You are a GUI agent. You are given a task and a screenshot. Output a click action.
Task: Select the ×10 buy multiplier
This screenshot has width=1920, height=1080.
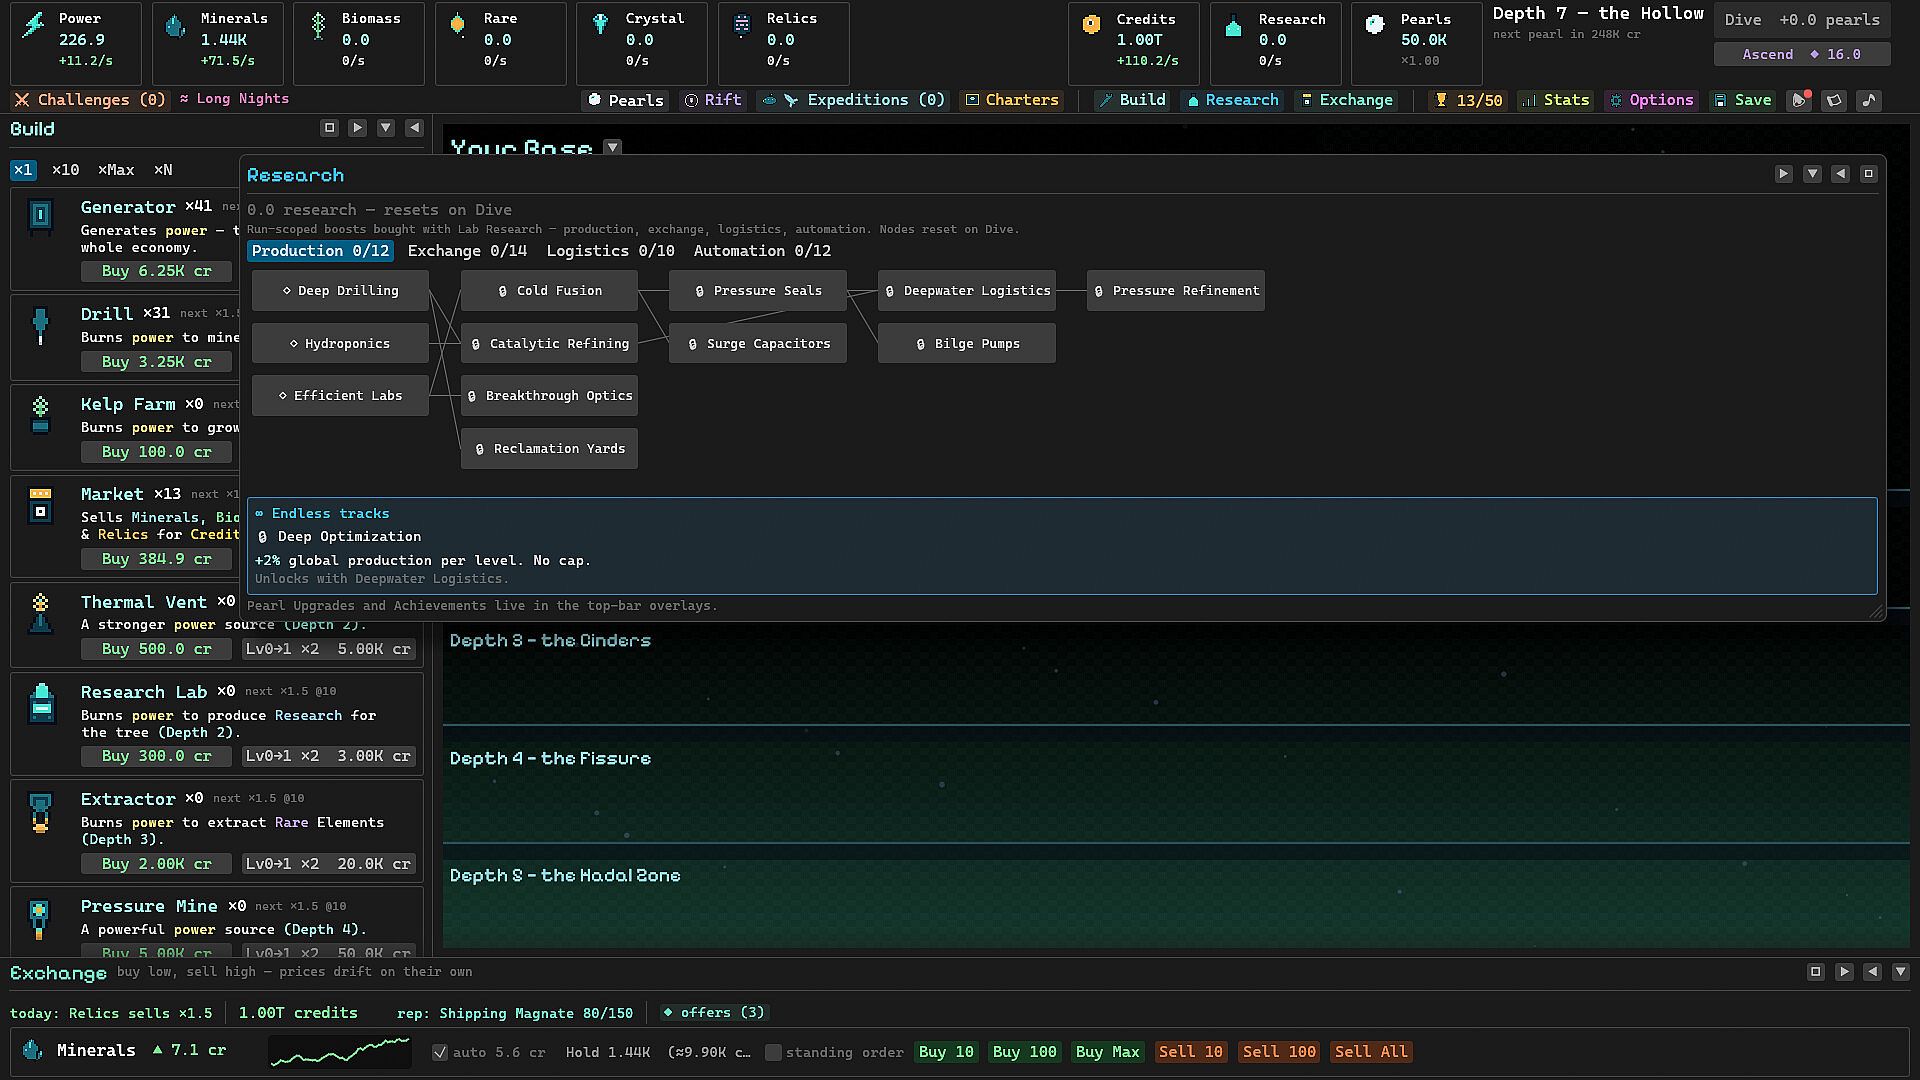click(65, 170)
